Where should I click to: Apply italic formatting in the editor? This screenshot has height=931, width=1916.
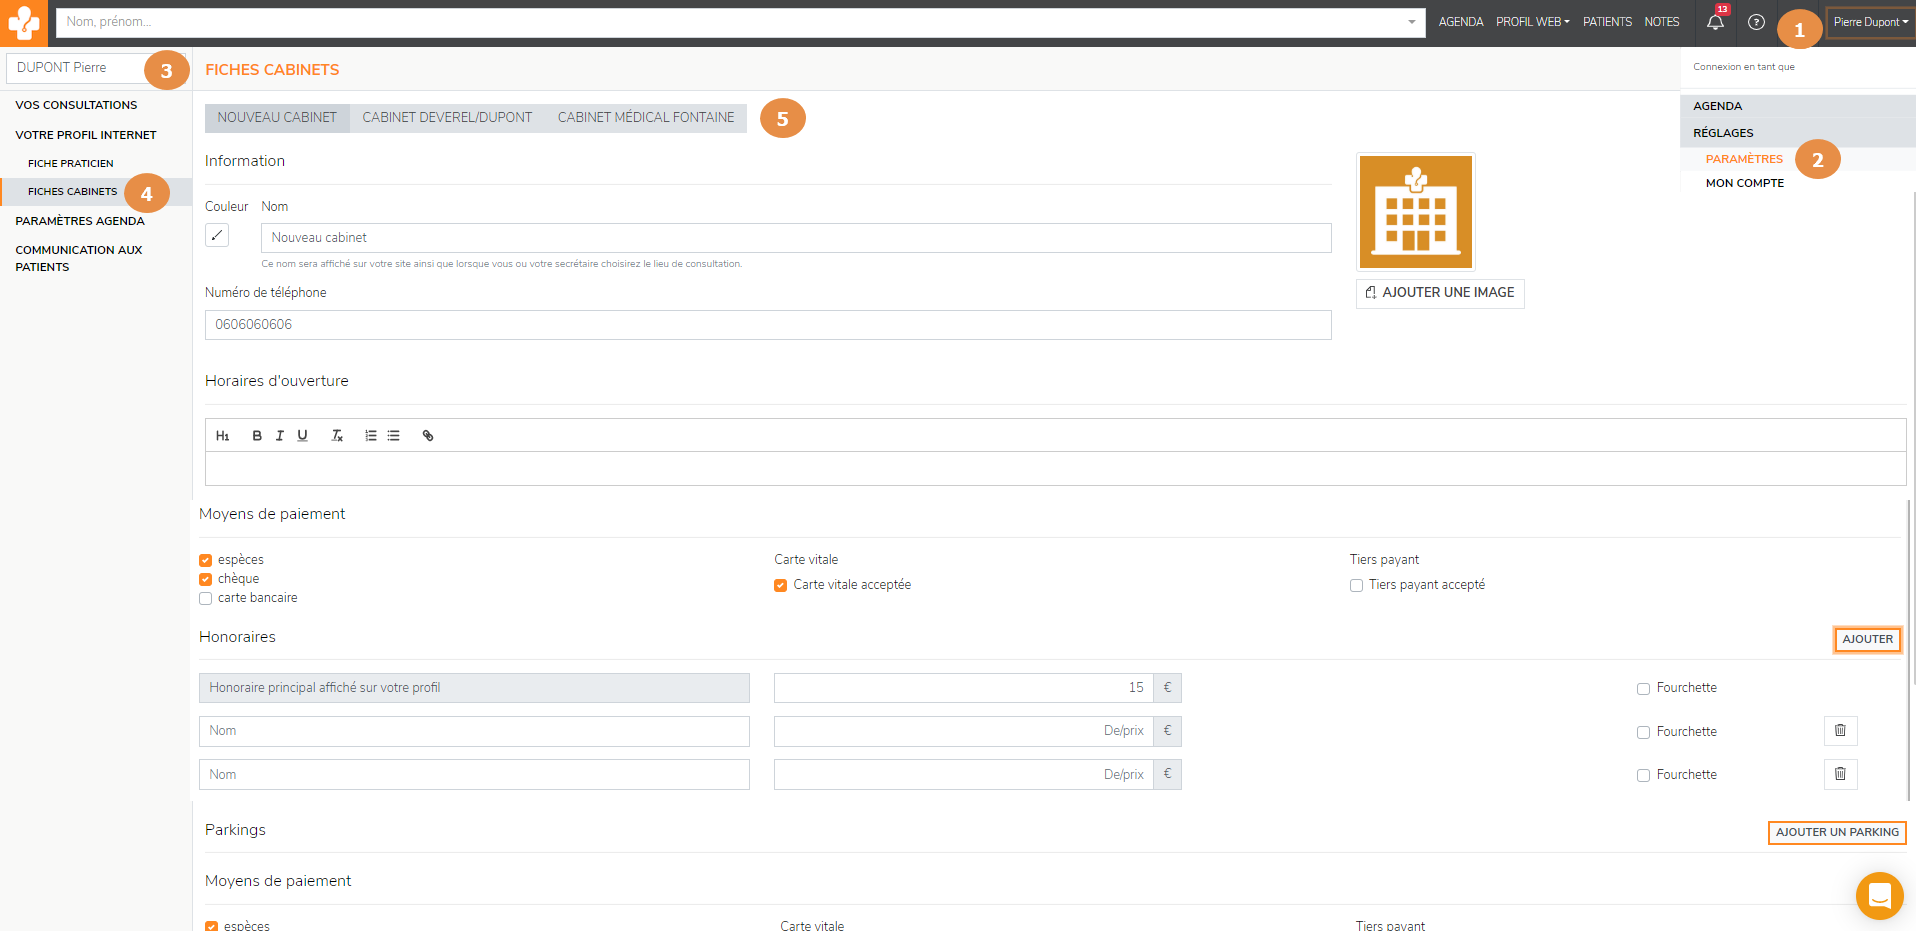click(x=280, y=436)
